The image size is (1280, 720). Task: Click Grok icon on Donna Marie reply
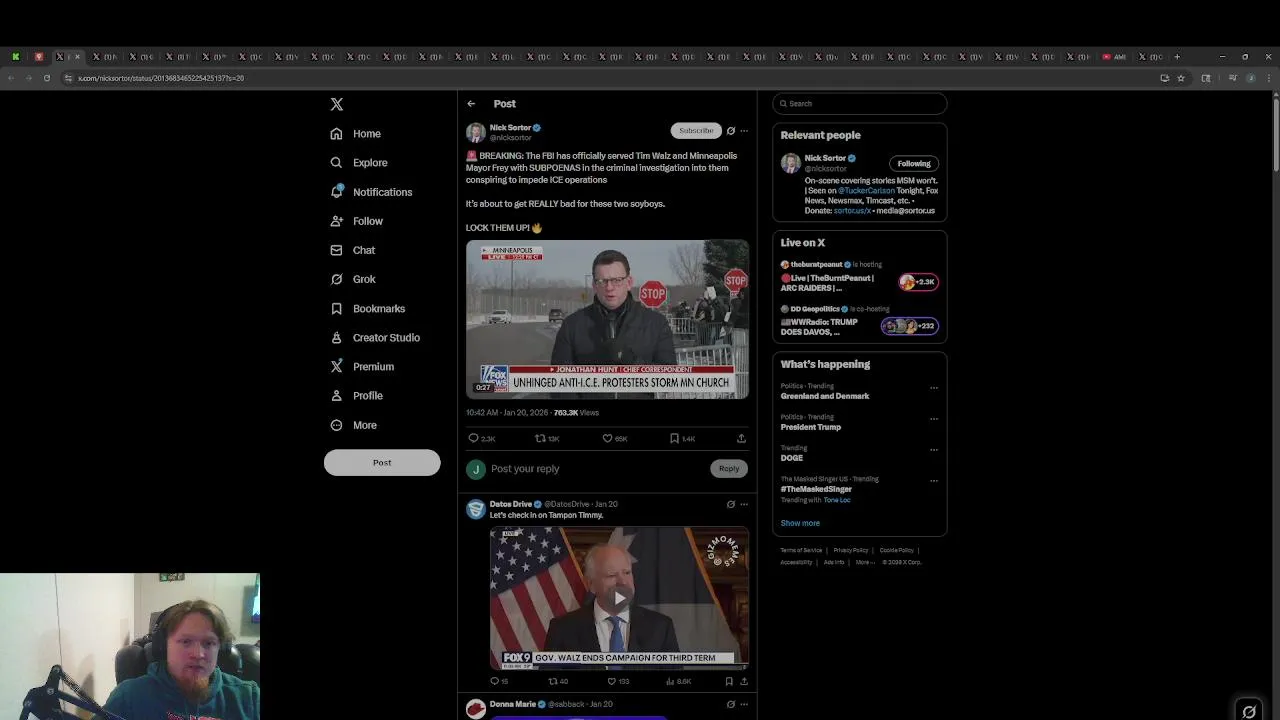(x=731, y=705)
